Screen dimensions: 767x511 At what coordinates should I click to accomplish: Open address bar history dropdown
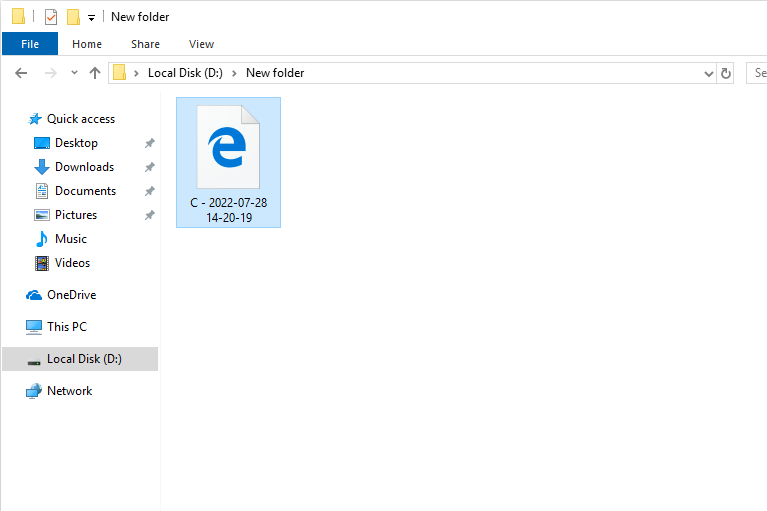[708, 74]
